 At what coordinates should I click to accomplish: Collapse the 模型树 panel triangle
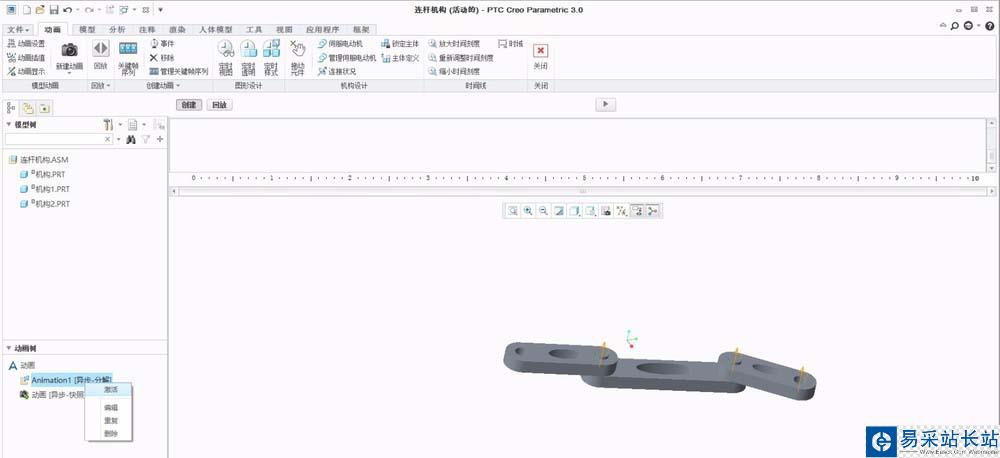click(x=8, y=125)
